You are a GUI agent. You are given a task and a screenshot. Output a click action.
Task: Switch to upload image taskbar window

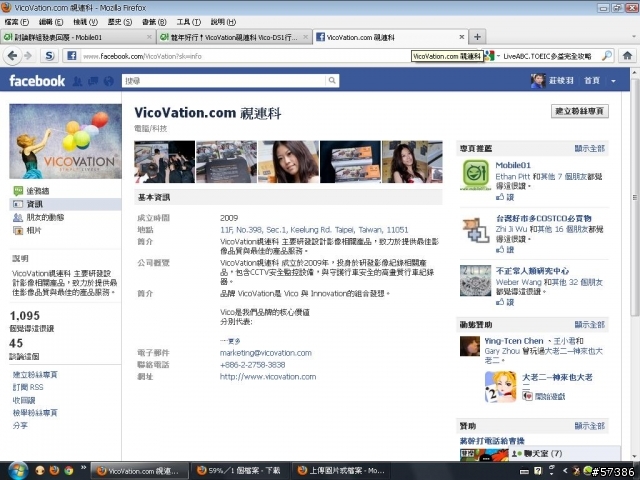click(341, 471)
